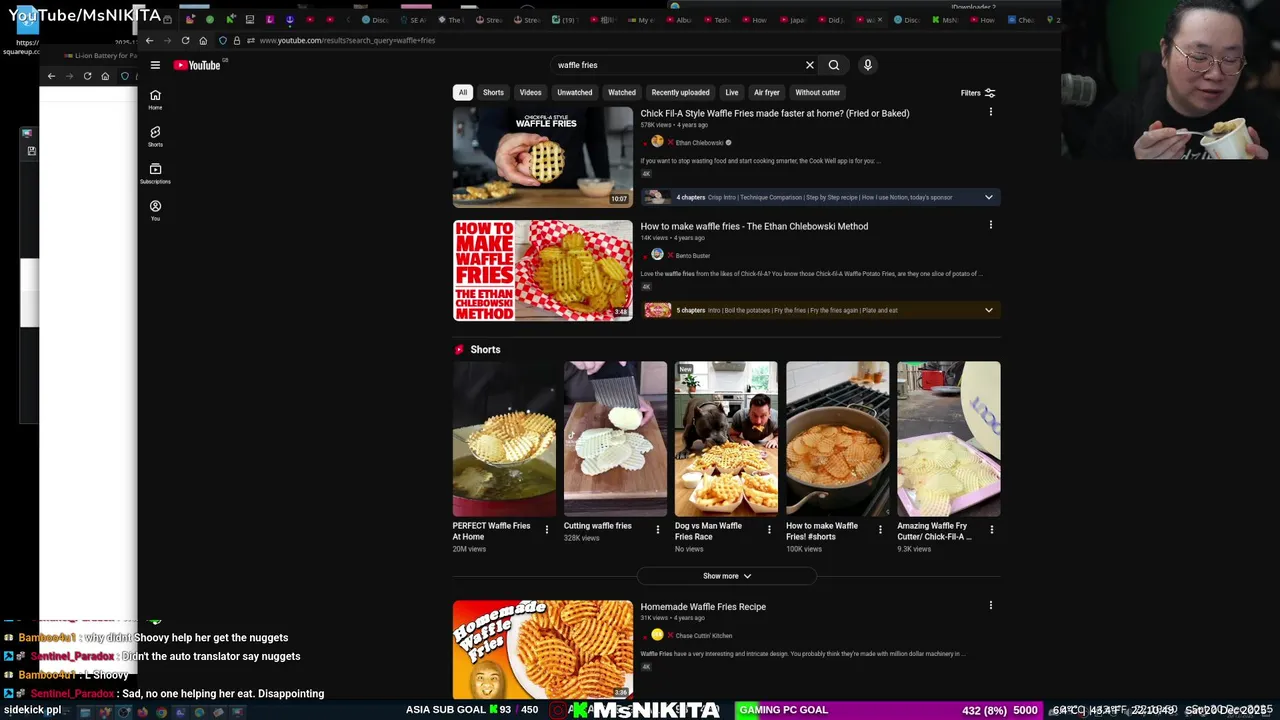
Task: Open Chick Fil-A Style Waffle Fries video title
Action: (x=775, y=113)
